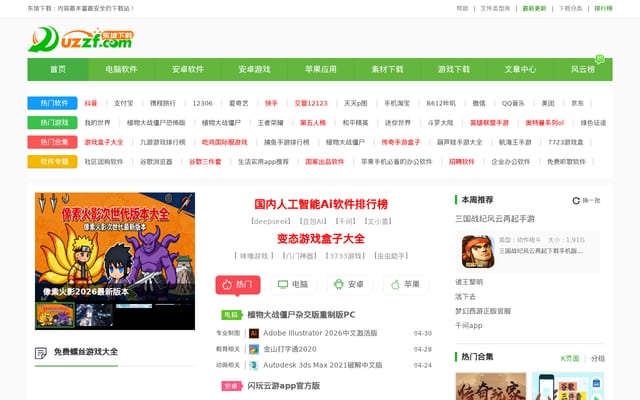Viewport: 640px width, 400px height.
Task: Click the 分组 link in 热门合集
Action: 598,359
